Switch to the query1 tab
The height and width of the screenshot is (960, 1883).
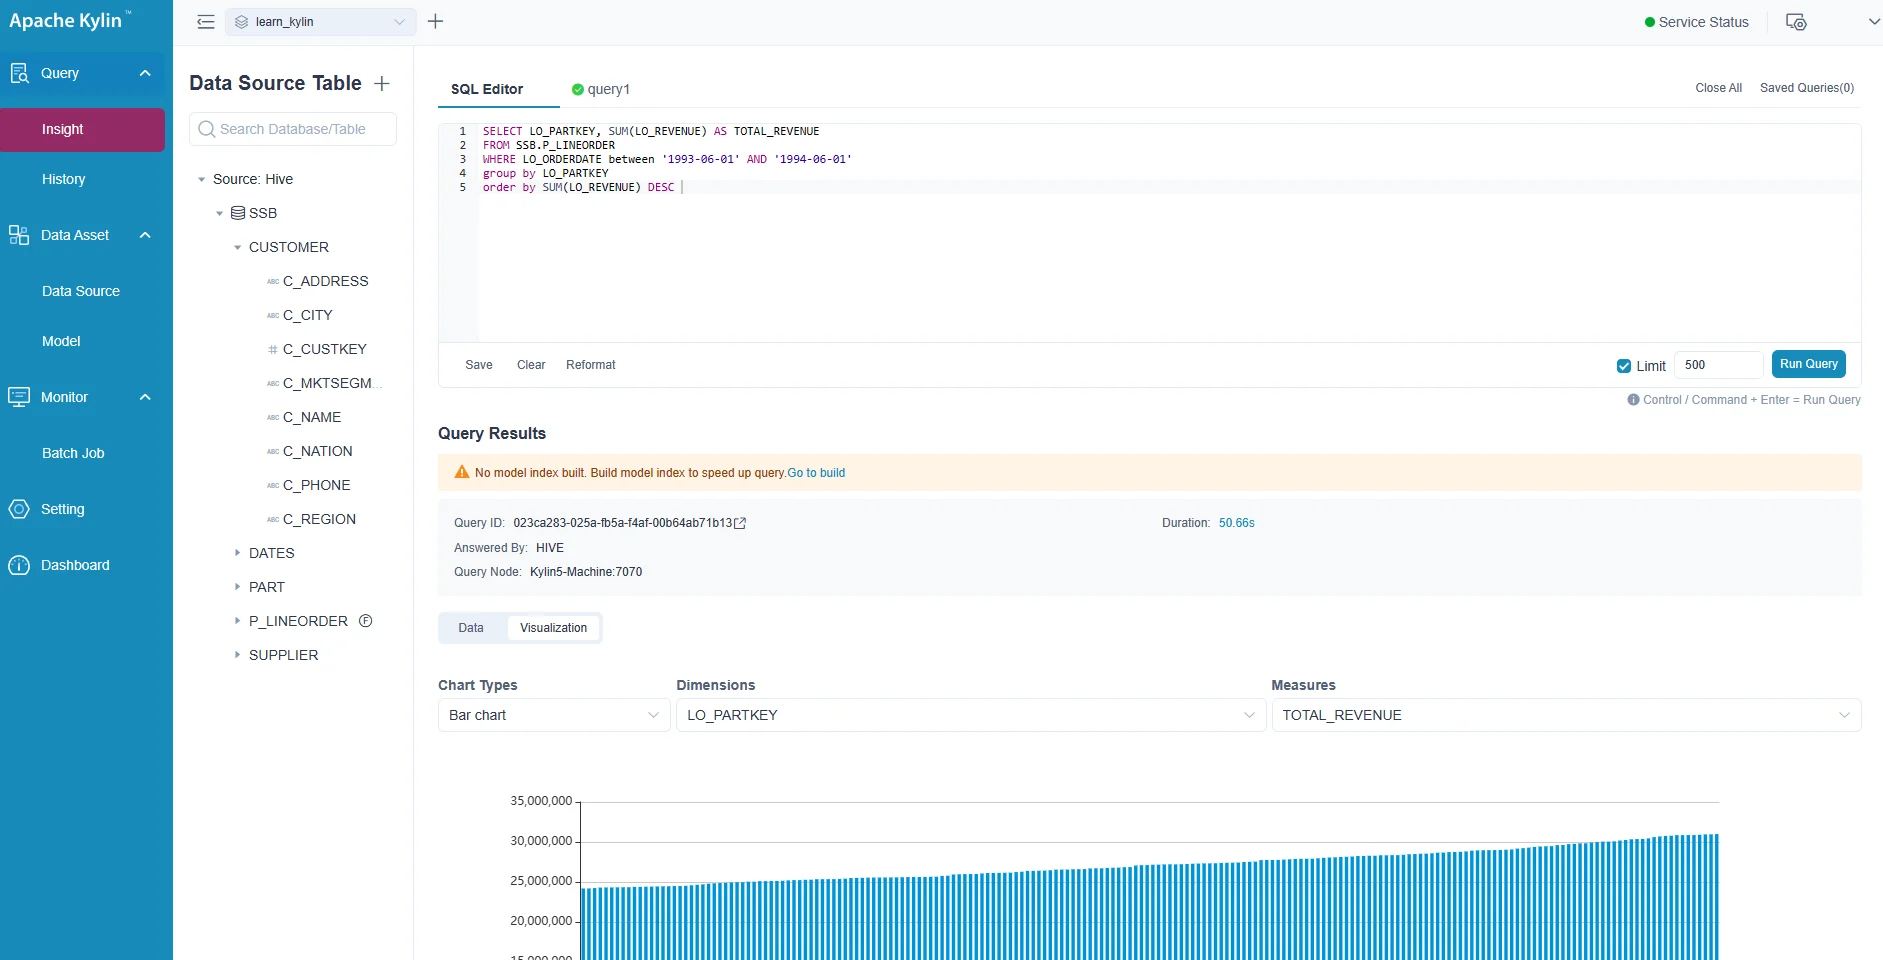click(x=601, y=89)
